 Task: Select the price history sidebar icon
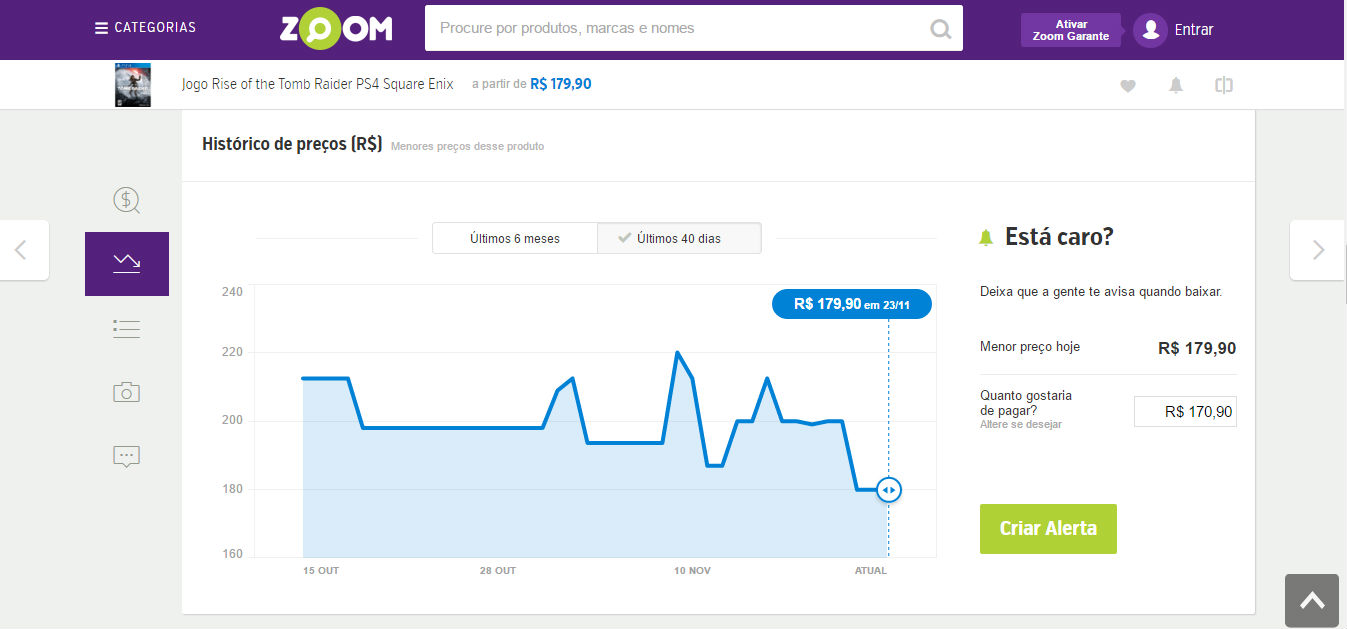[127, 264]
